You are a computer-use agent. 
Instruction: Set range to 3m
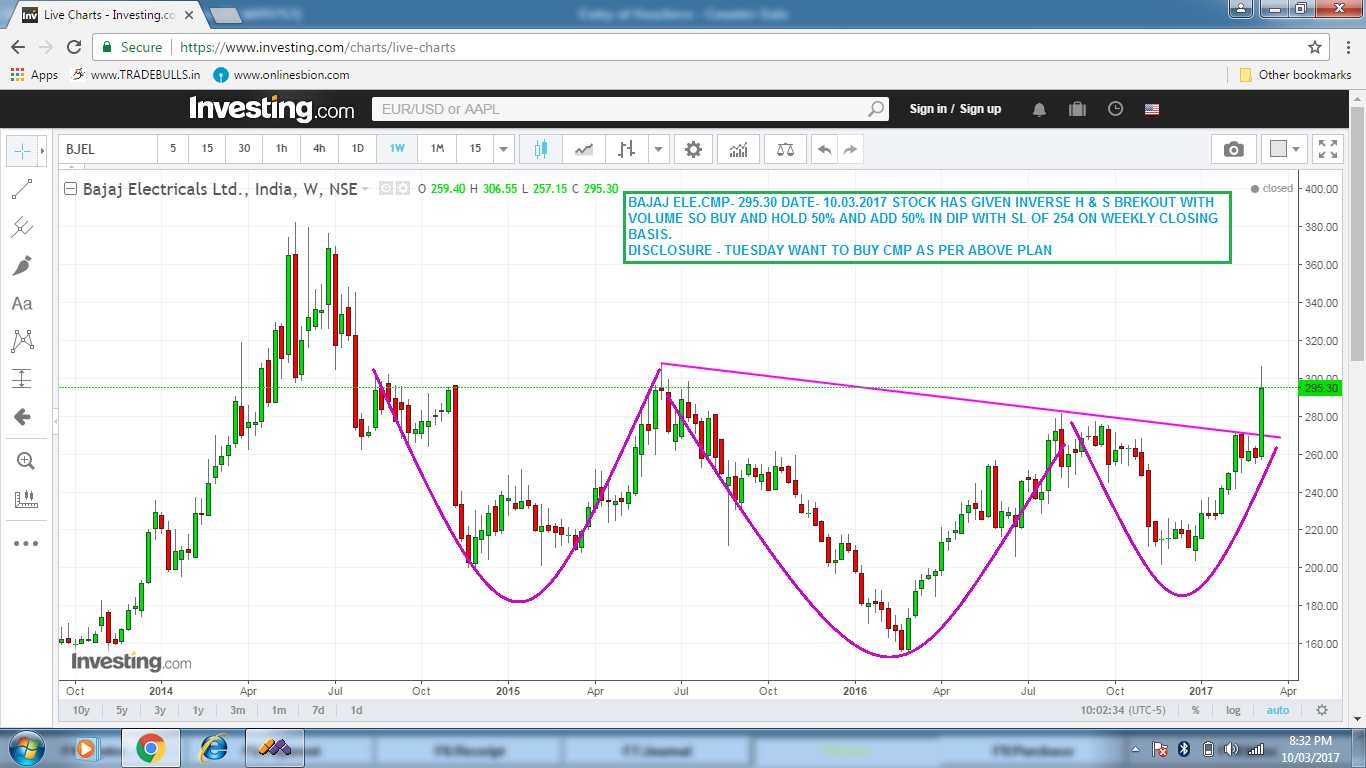237,710
